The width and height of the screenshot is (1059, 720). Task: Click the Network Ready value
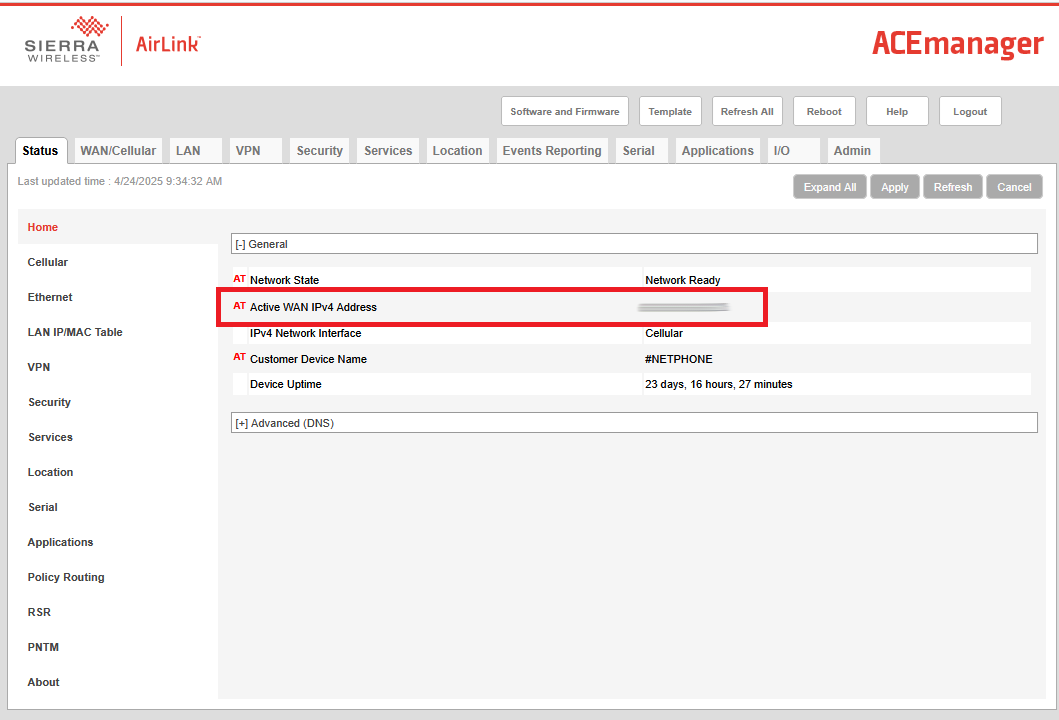(x=683, y=280)
